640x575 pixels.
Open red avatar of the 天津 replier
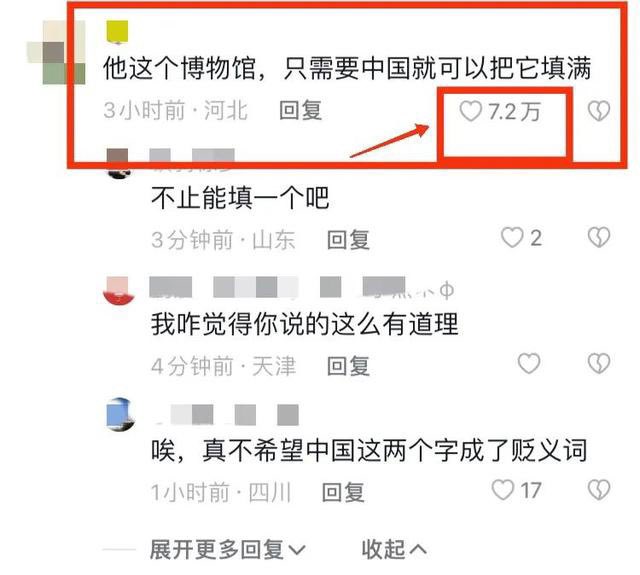[119, 291]
